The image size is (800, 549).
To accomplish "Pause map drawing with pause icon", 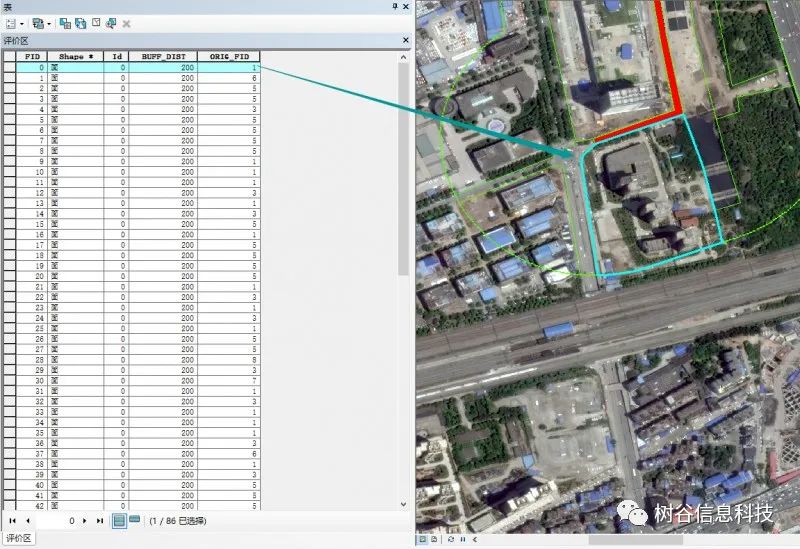I will click(x=463, y=539).
